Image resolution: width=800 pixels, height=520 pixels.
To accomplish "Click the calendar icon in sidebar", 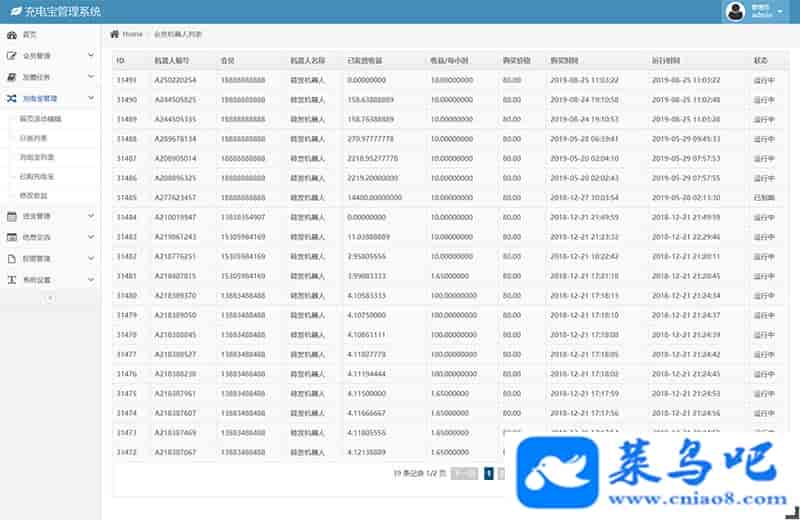I will pos(12,216).
